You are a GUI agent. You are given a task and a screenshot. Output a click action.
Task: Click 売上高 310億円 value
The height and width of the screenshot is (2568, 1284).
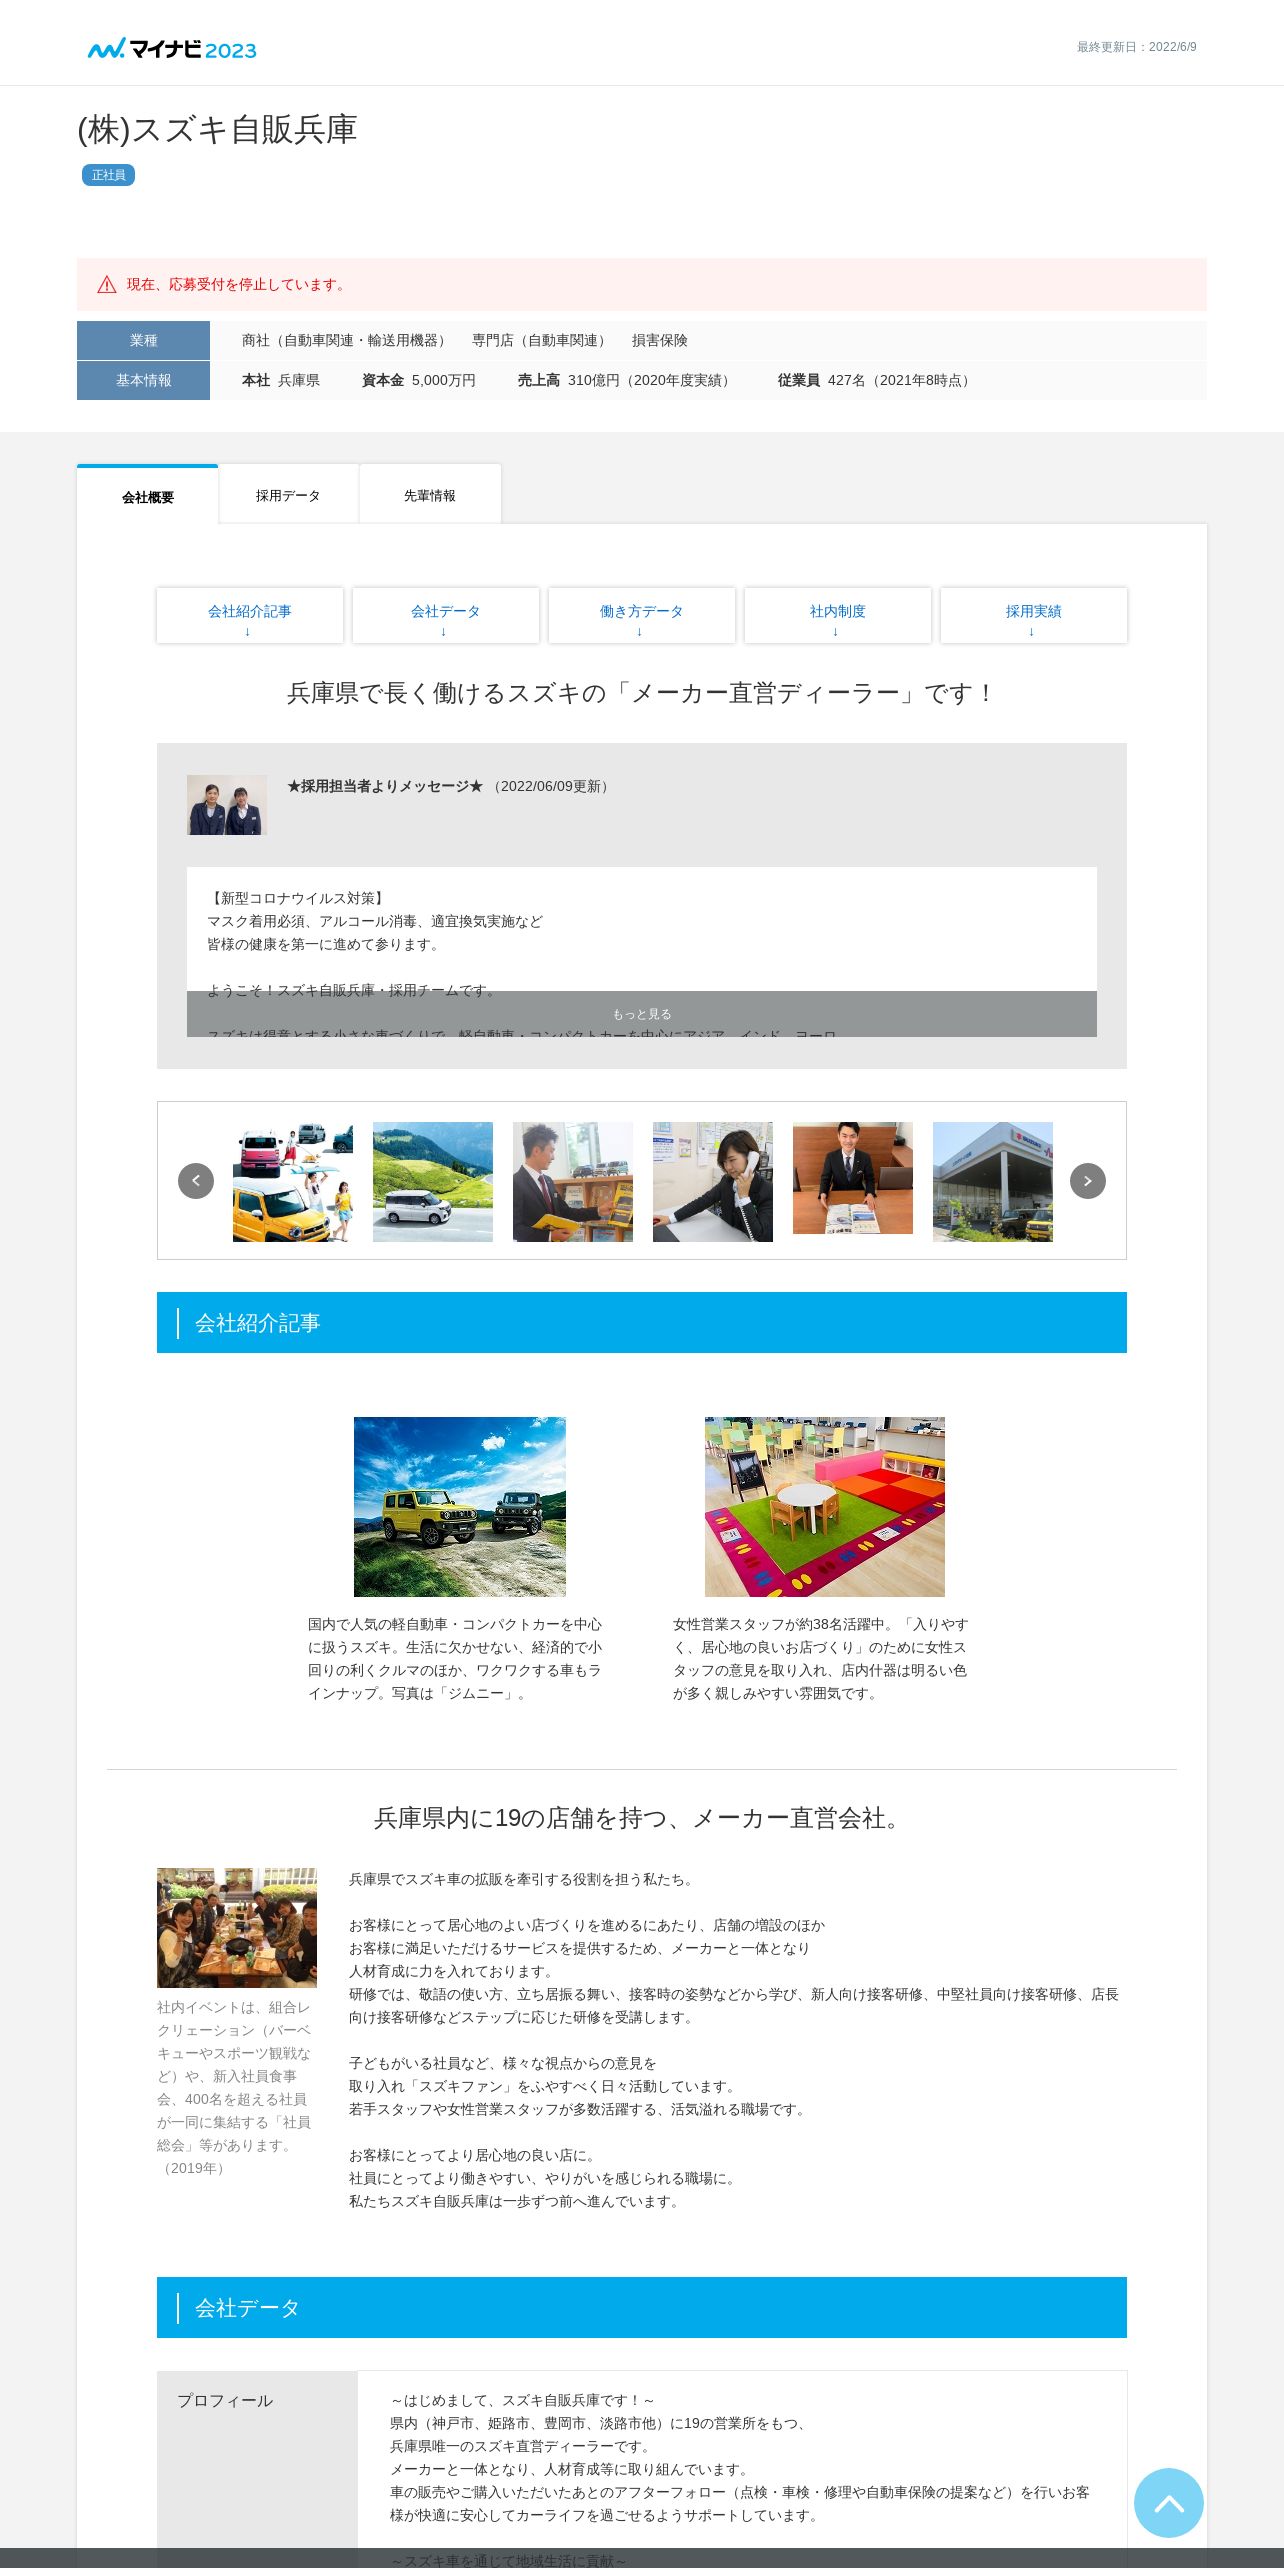pyautogui.click(x=627, y=380)
